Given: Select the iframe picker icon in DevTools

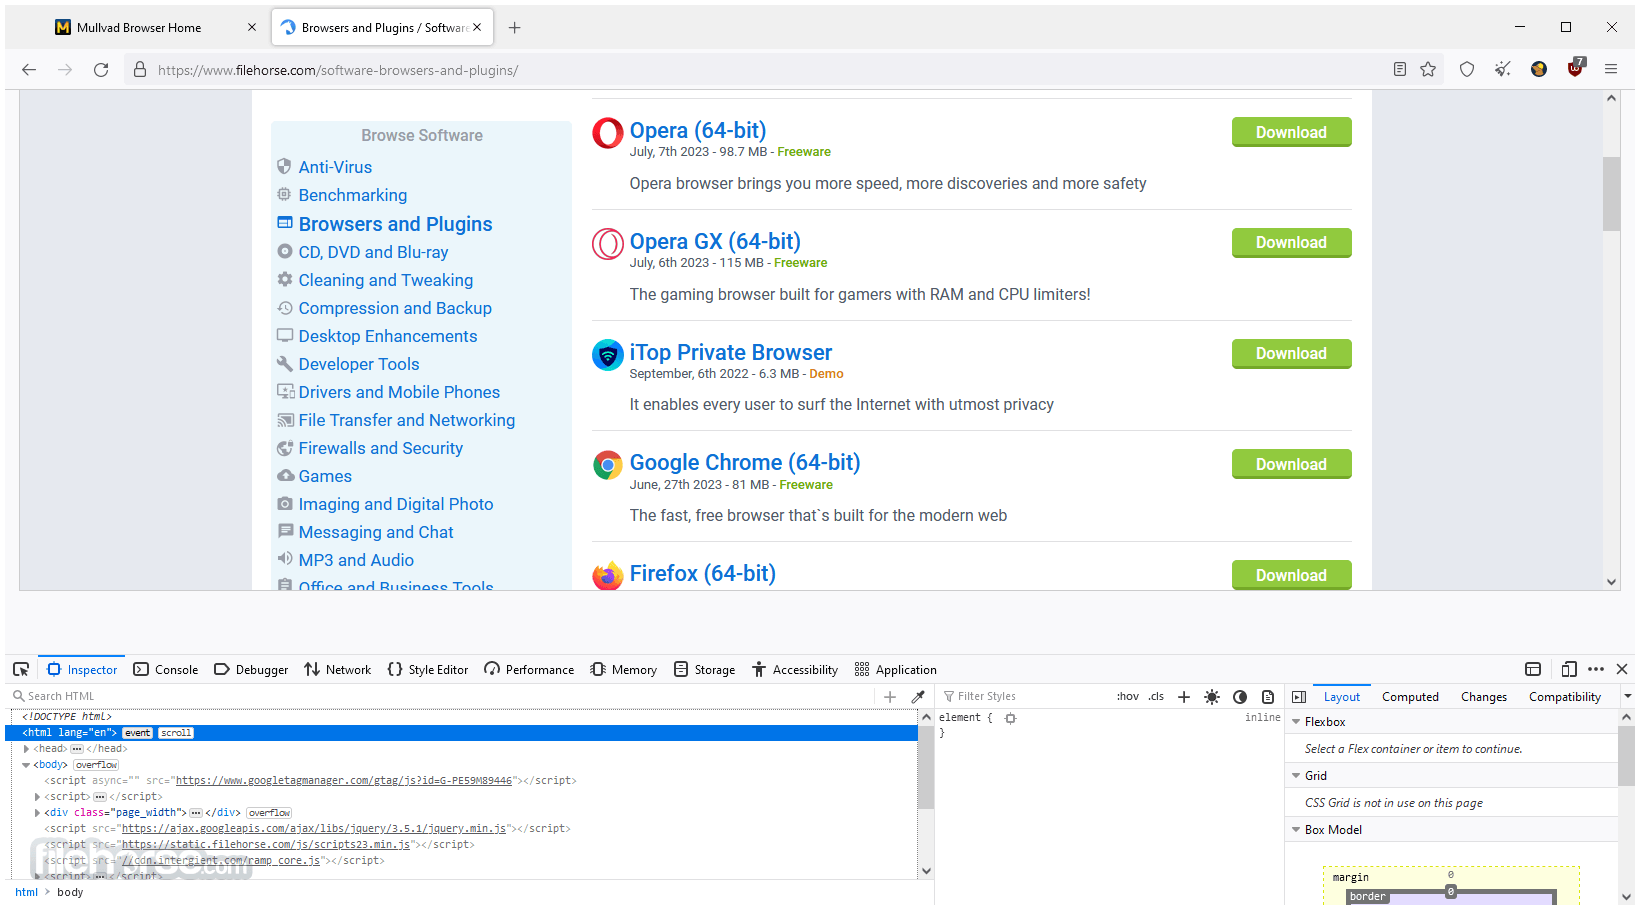Looking at the screenshot, I should (x=1533, y=670).
